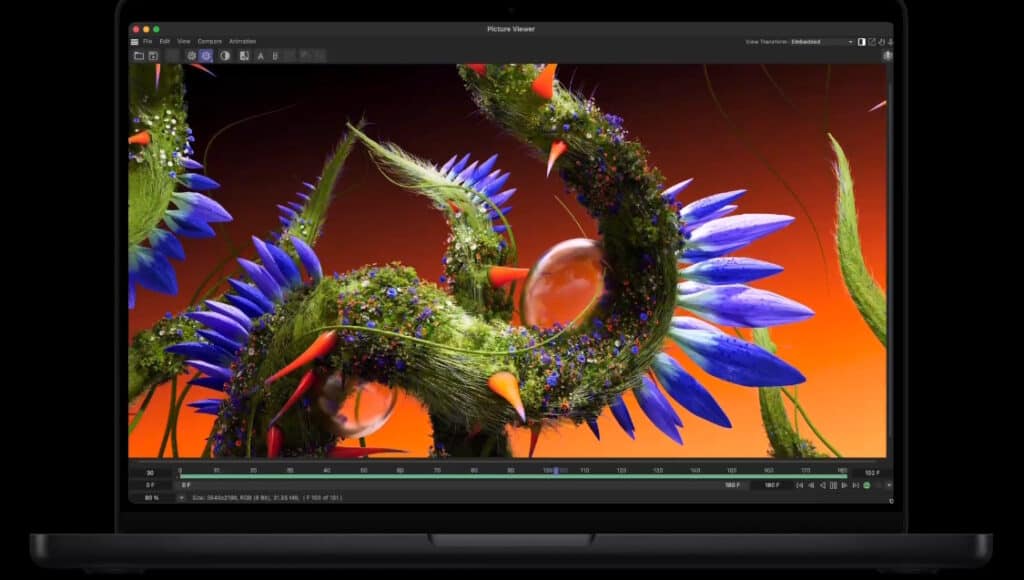Toggle the A/B split compare icon
The height and width of the screenshot is (580, 1024).
(x=244, y=56)
